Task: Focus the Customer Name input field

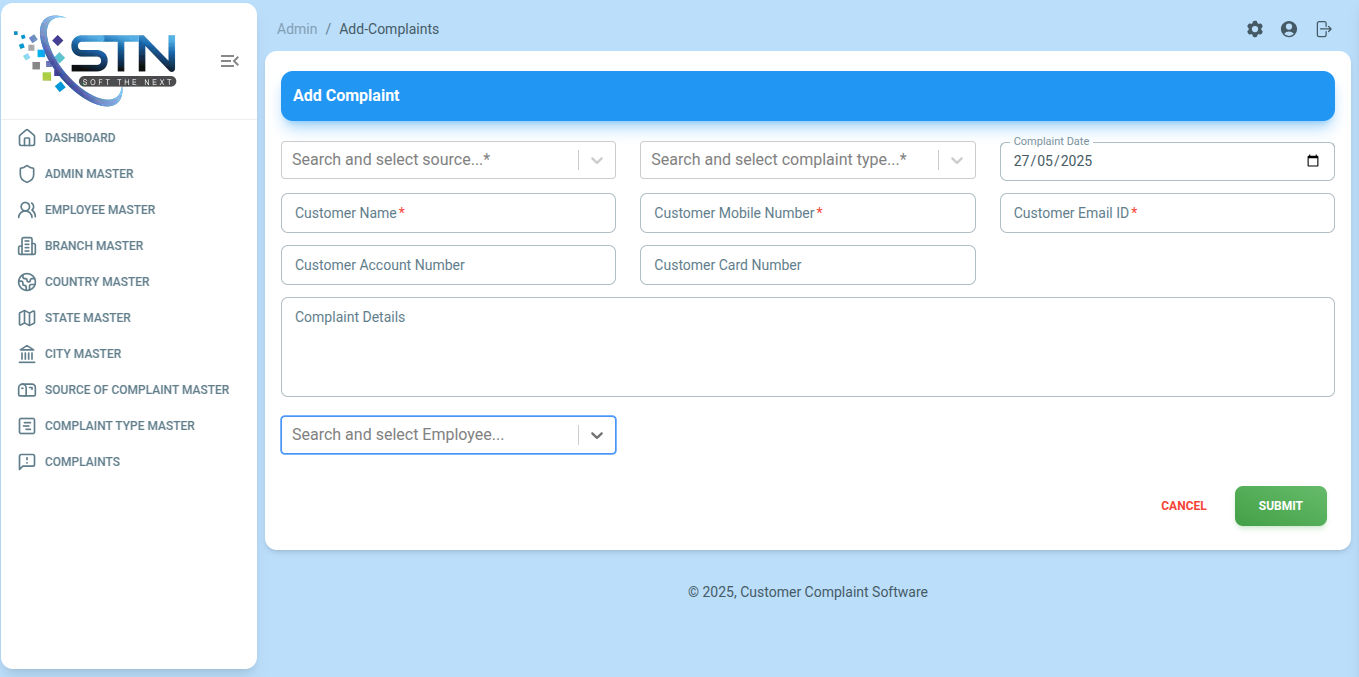Action: point(448,213)
